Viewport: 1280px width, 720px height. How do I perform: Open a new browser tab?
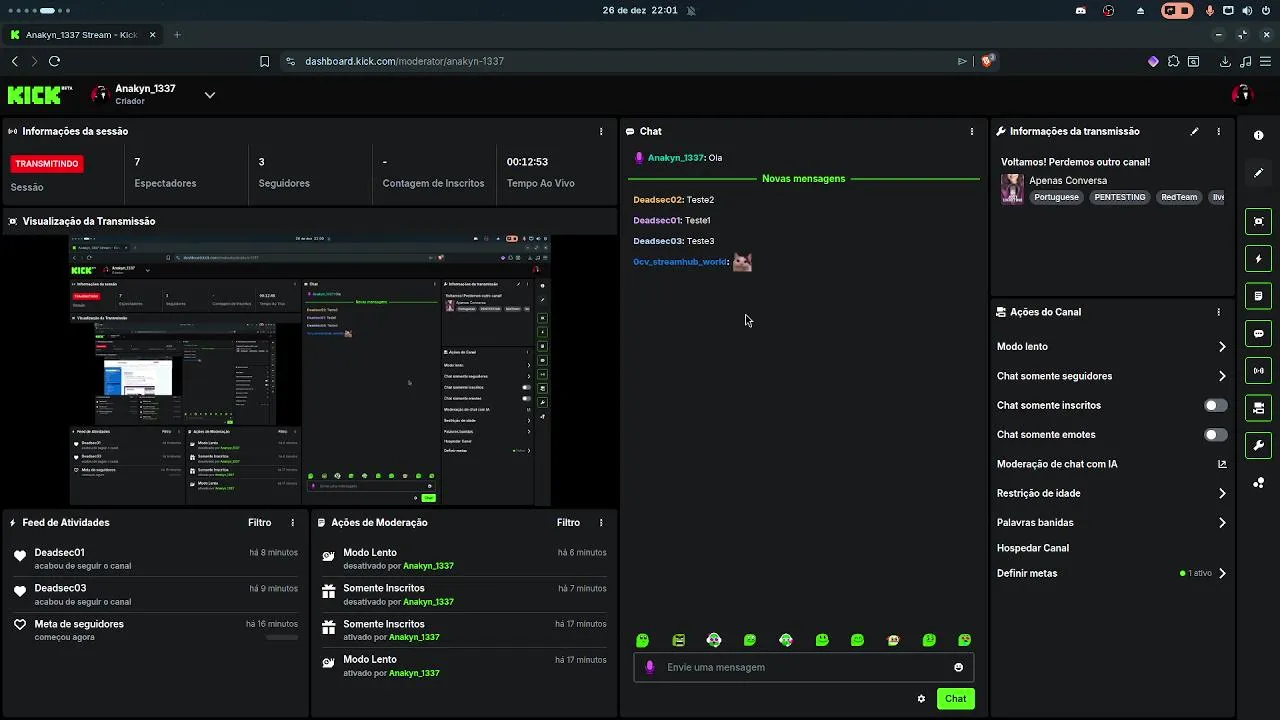(x=177, y=35)
